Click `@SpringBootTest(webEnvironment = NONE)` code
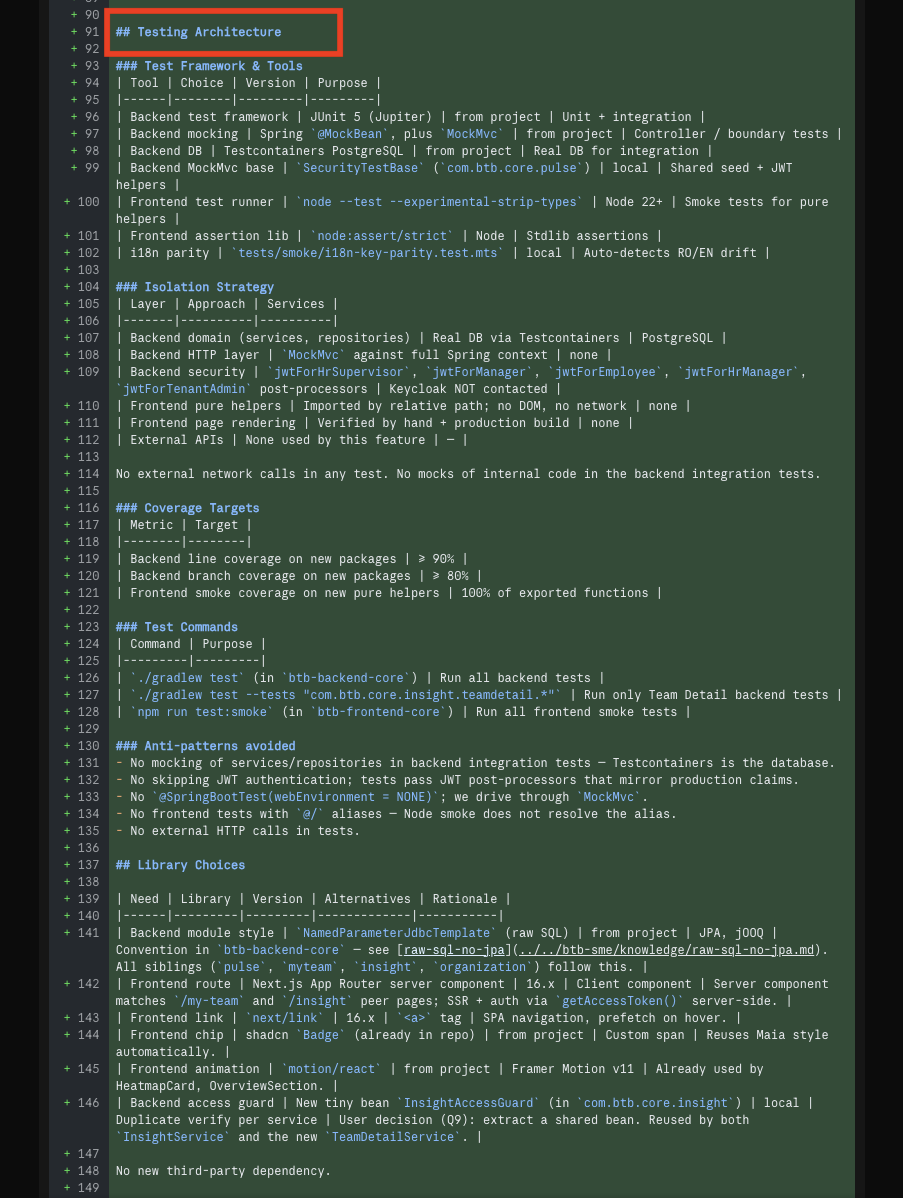 [296, 797]
